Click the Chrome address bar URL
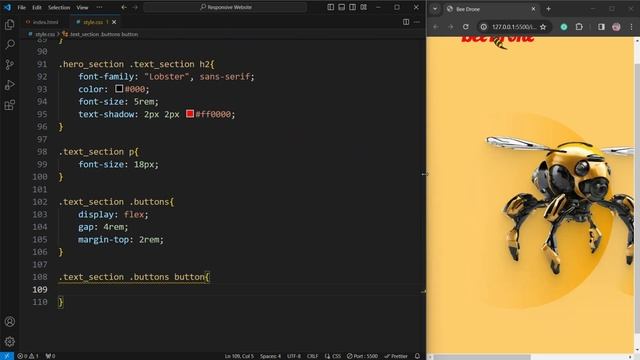This screenshot has height=360, width=640. click(514, 27)
